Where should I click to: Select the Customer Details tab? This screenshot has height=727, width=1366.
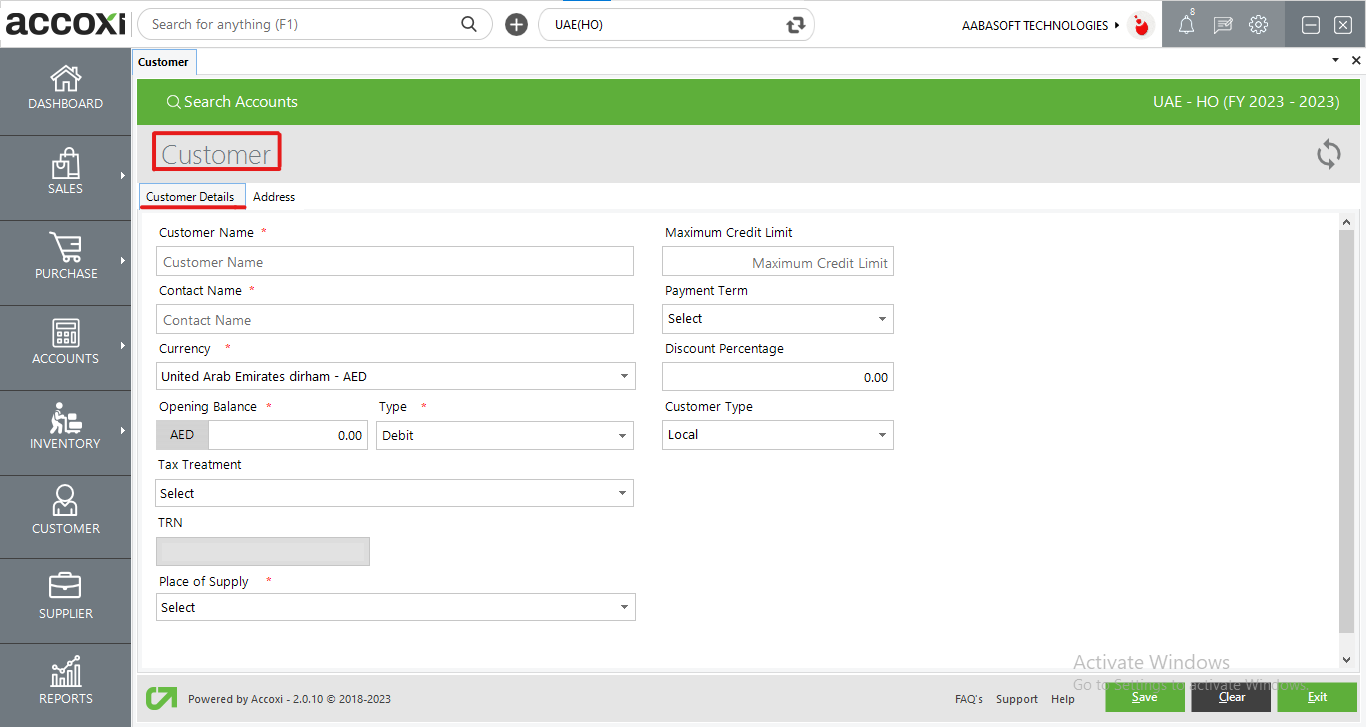(192, 196)
